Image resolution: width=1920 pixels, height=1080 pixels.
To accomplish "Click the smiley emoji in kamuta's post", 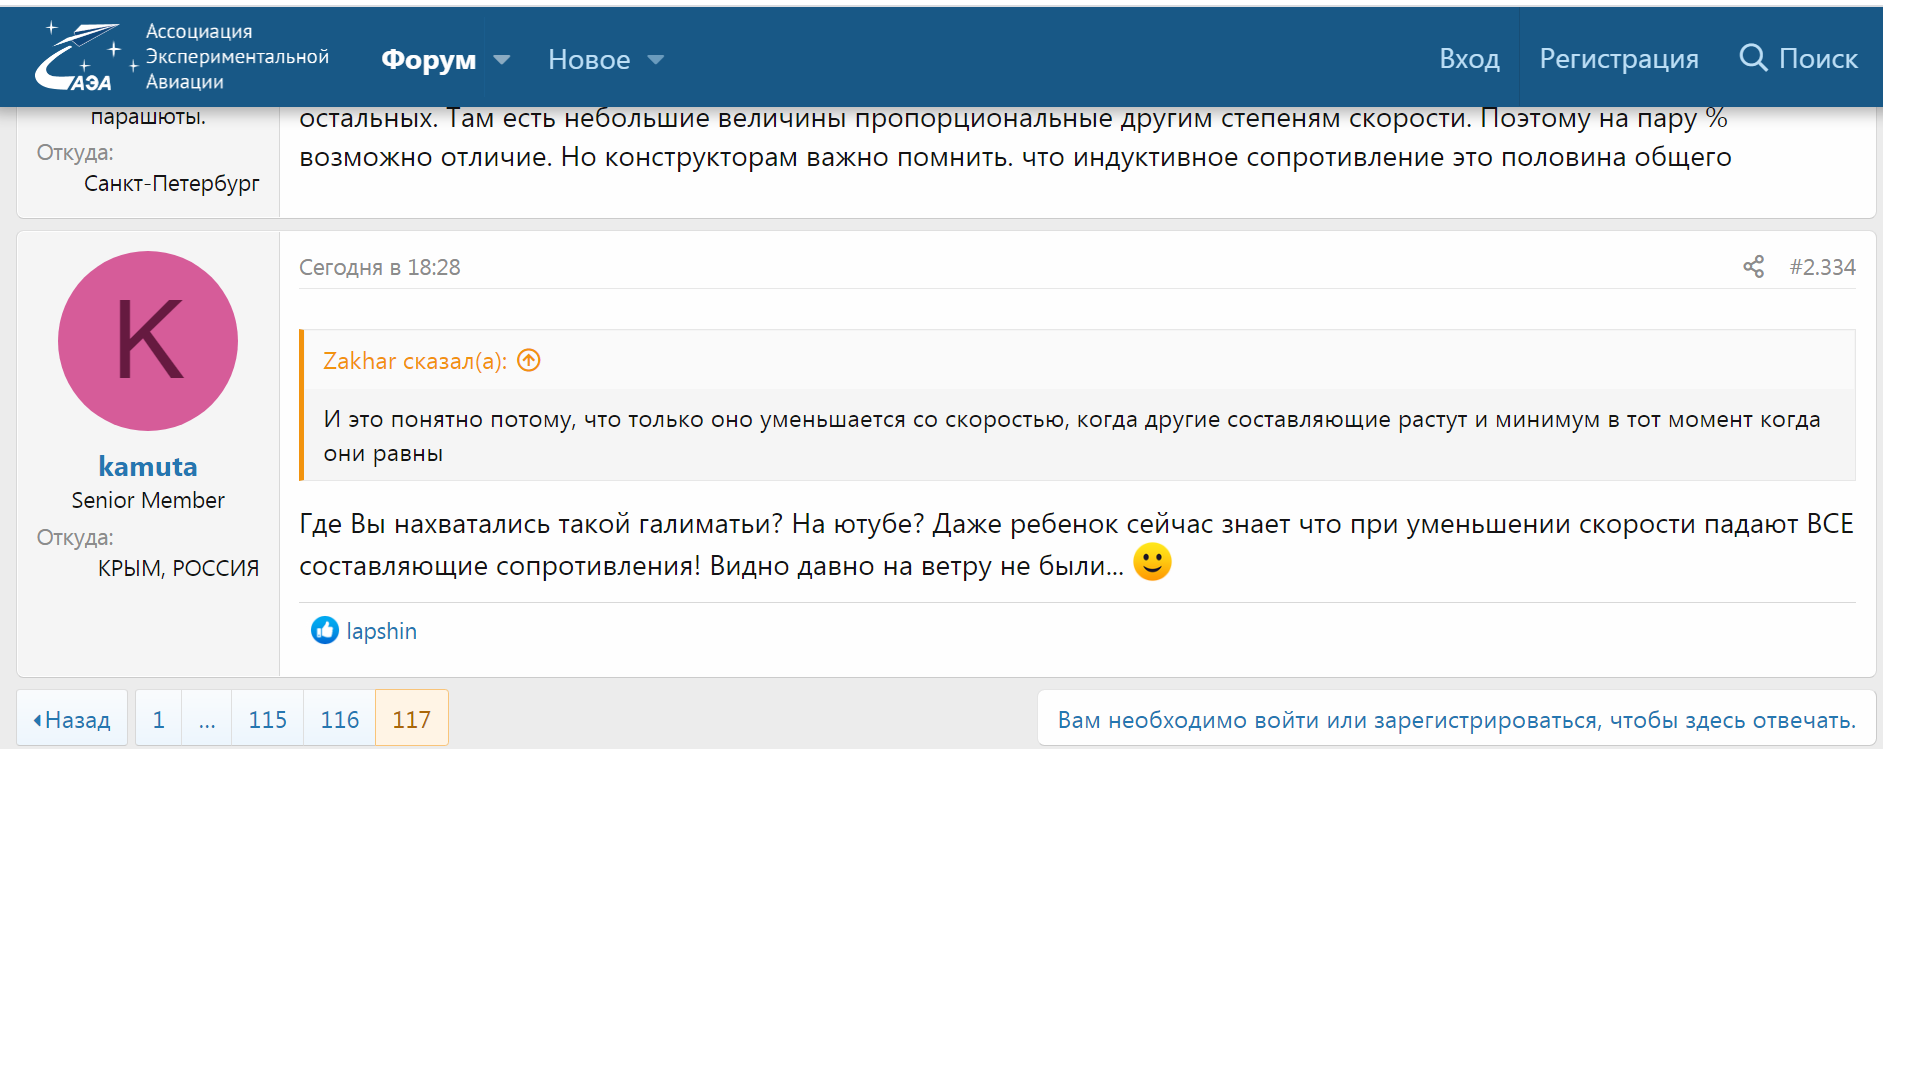I will (x=1152, y=563).
